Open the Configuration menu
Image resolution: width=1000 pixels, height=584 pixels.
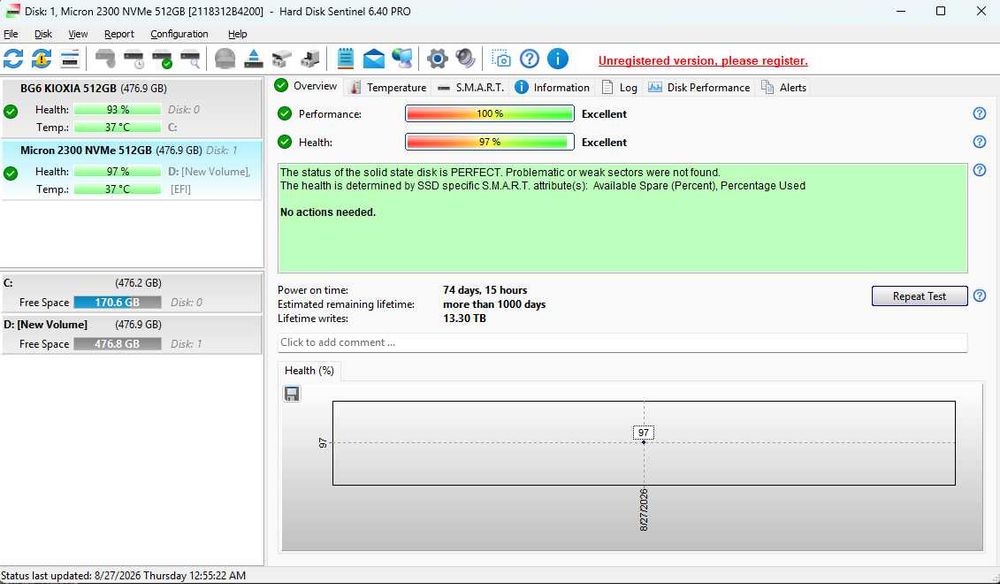pyautogui.click(x=179, y=34)
